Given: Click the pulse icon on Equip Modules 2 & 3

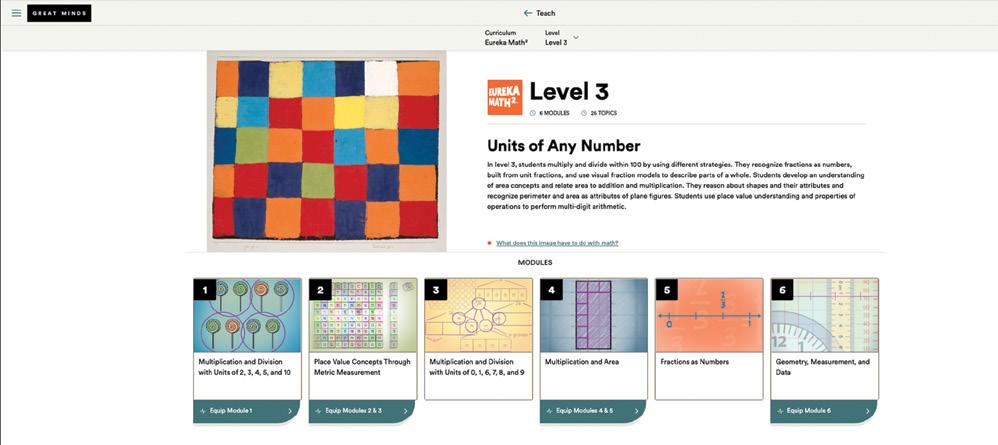Looking at the screenshot, I should tap(318, 411).
